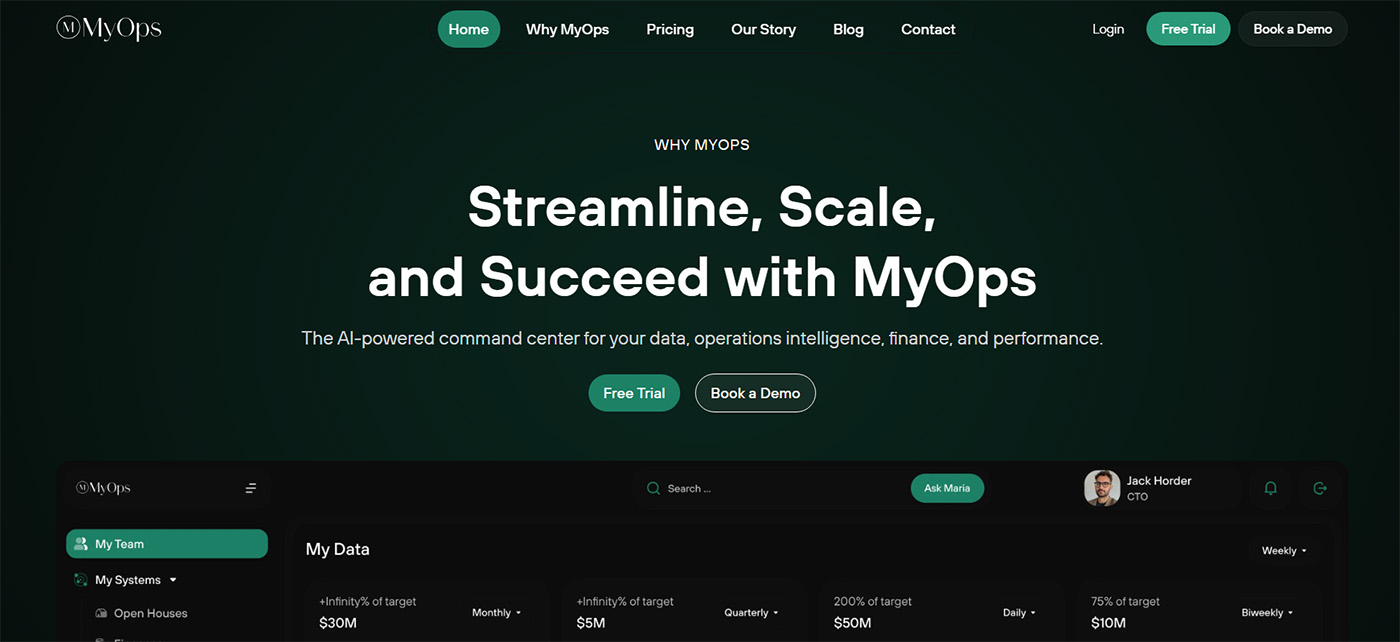Click the My Systems globe icon
This screenshot has height=642, width=1400.
(x=81, y=580)
